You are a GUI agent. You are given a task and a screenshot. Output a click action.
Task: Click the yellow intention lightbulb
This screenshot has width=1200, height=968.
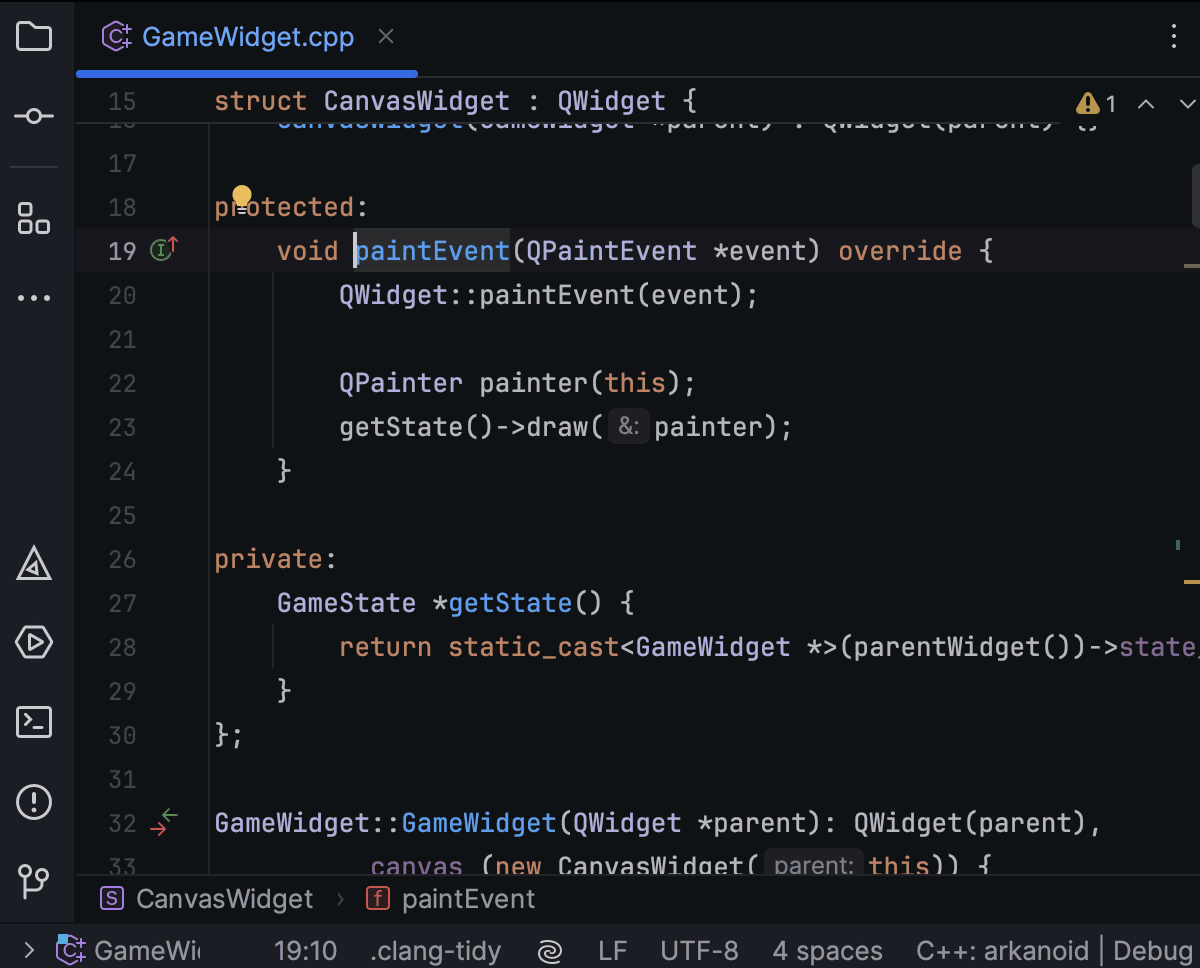coord(242,196)
